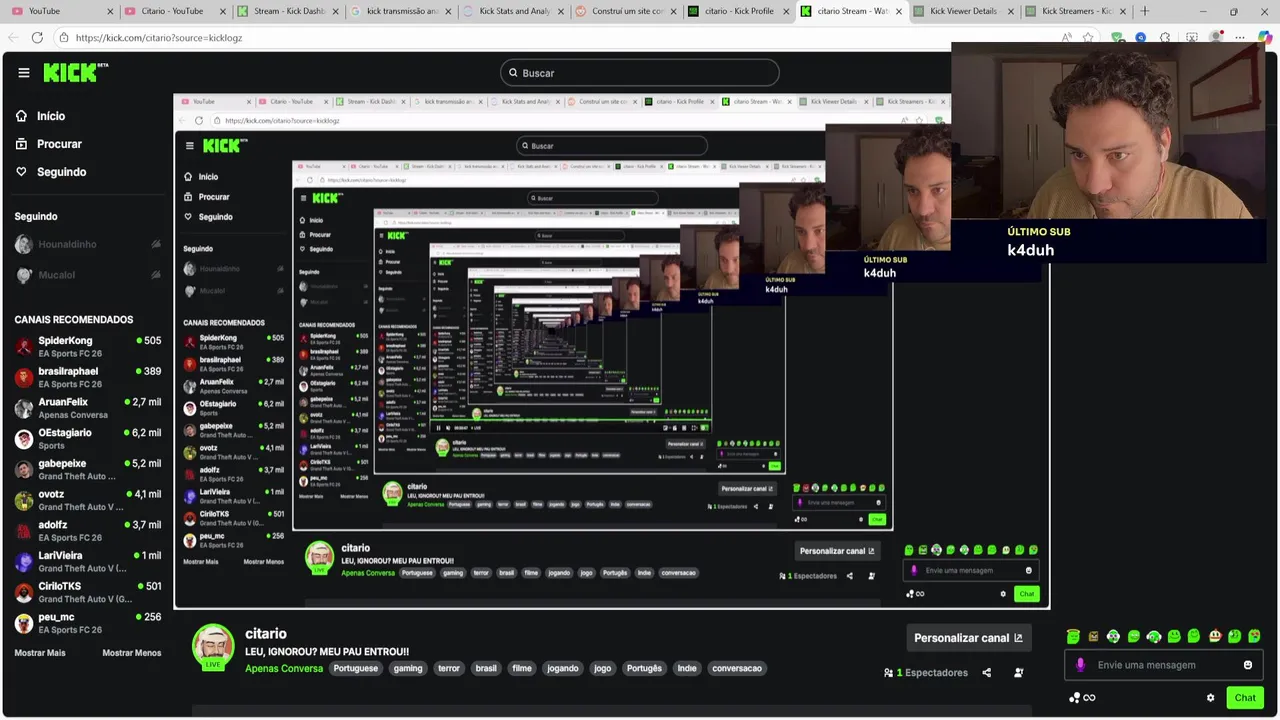Open the OEstagiario recommended channel
Screen dimensions: 1280x720
pyautogui.click(x=88, y=438)
